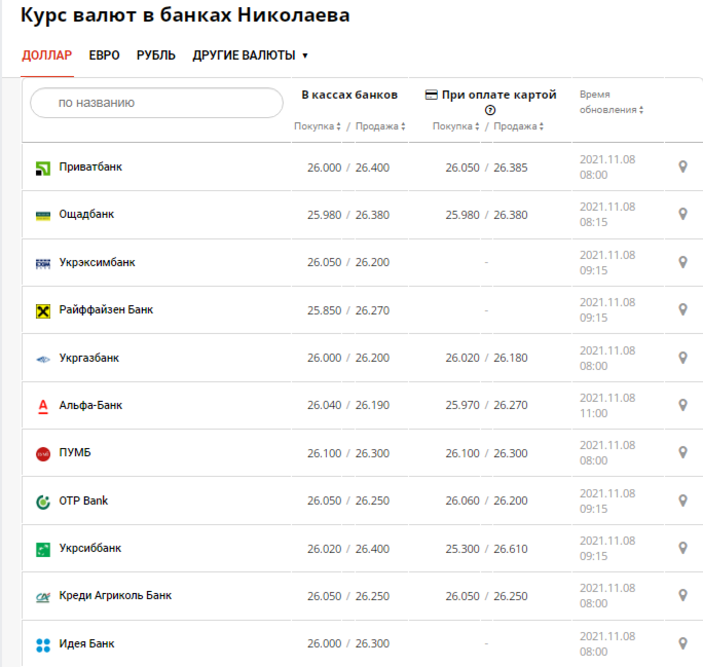Open map location for Укрэксимбанк

click(683, 262)
